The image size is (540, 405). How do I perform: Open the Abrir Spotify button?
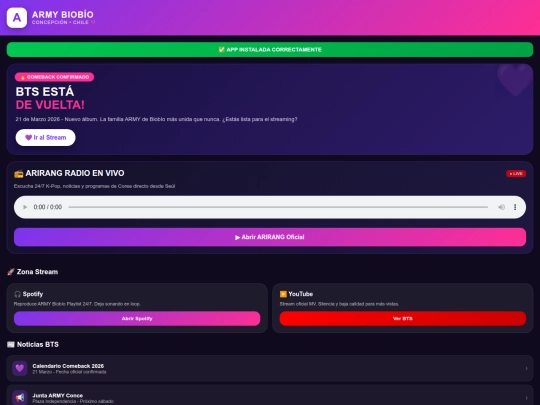[137, 319]
